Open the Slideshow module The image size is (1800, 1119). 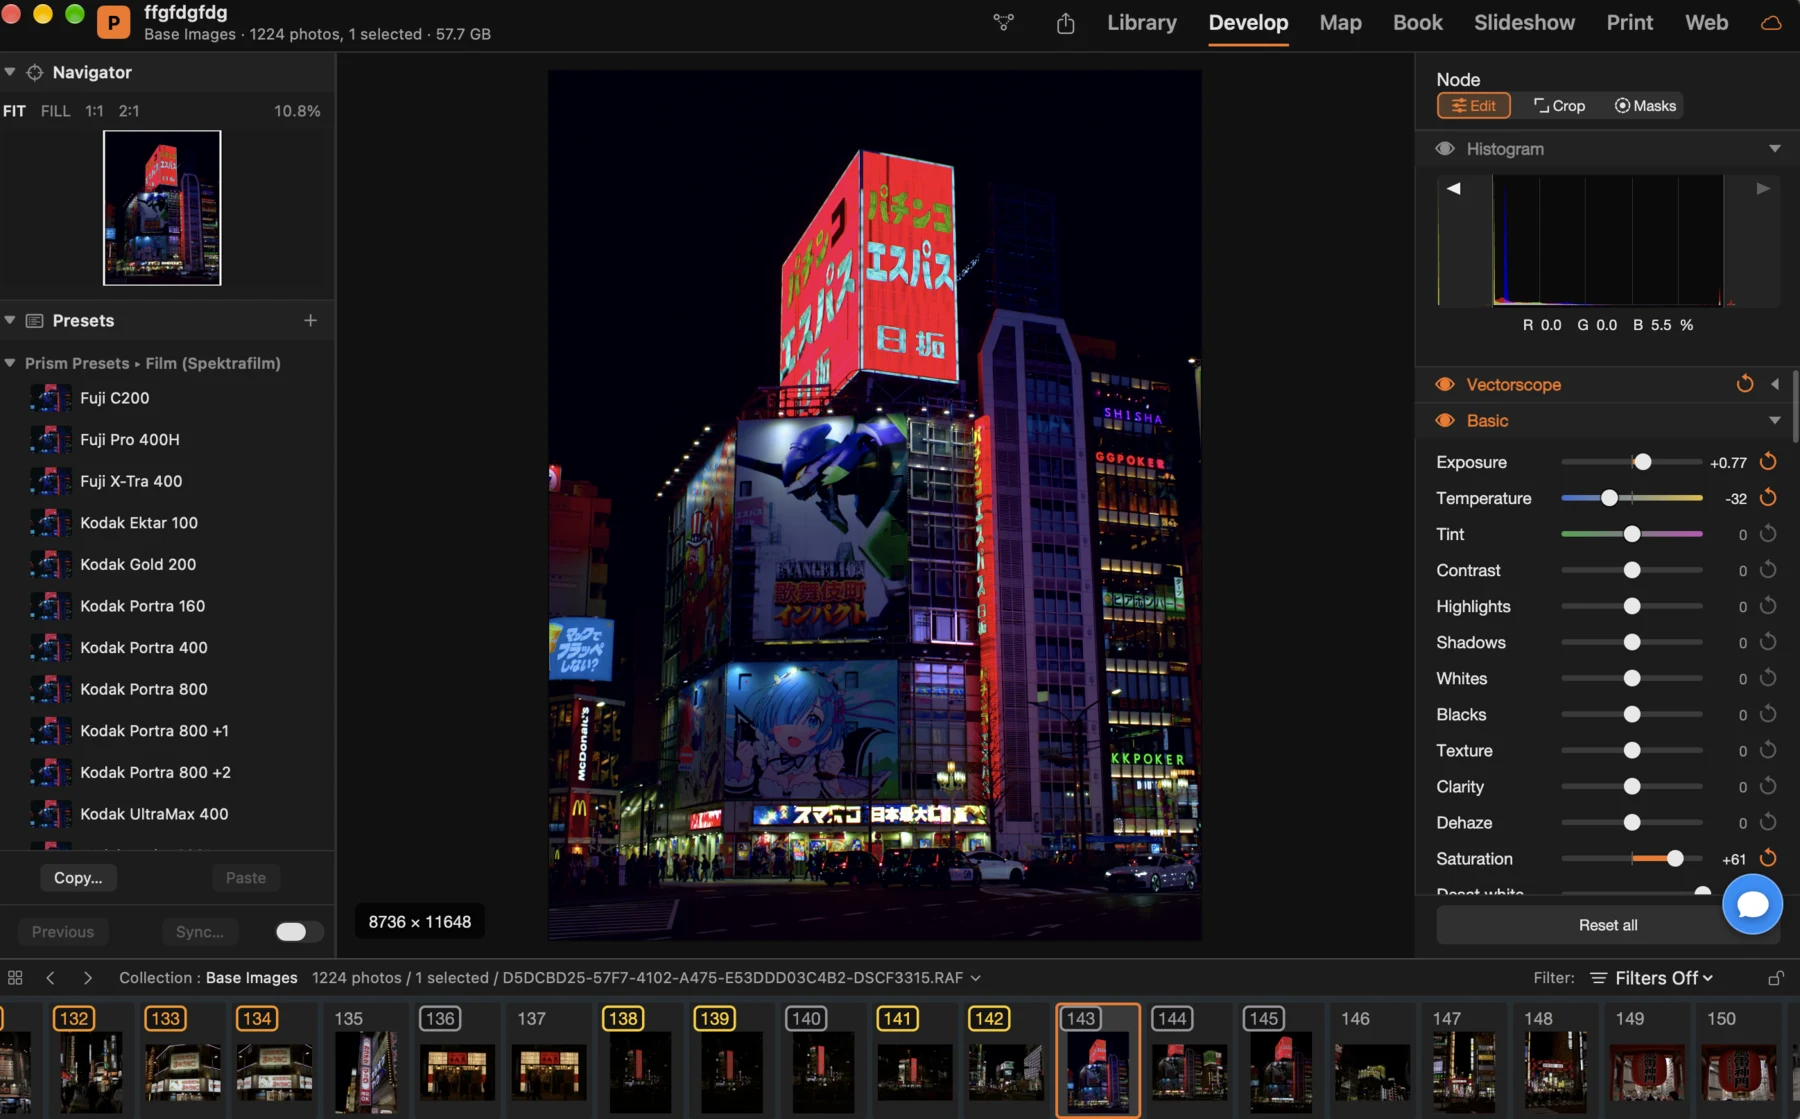pyautogui.click(x=1524, y=23)
